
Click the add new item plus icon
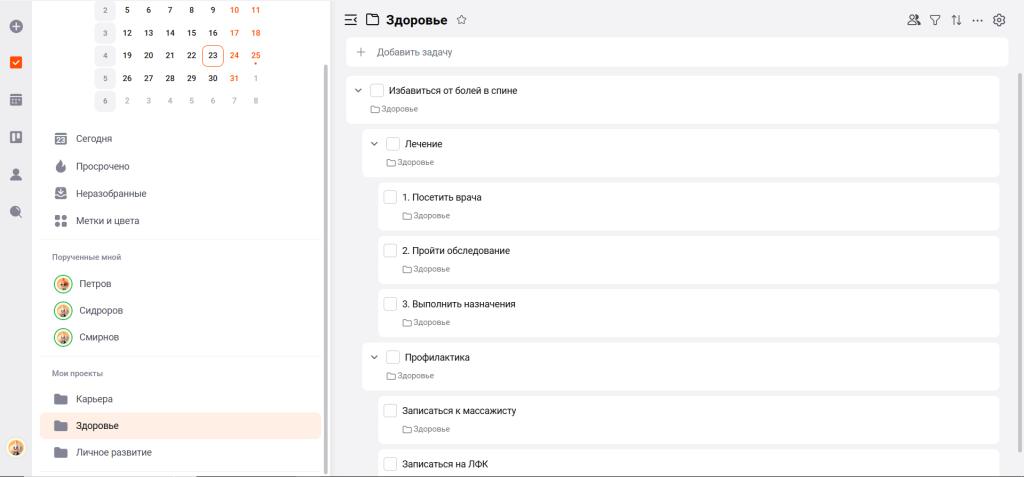[16, 25]
